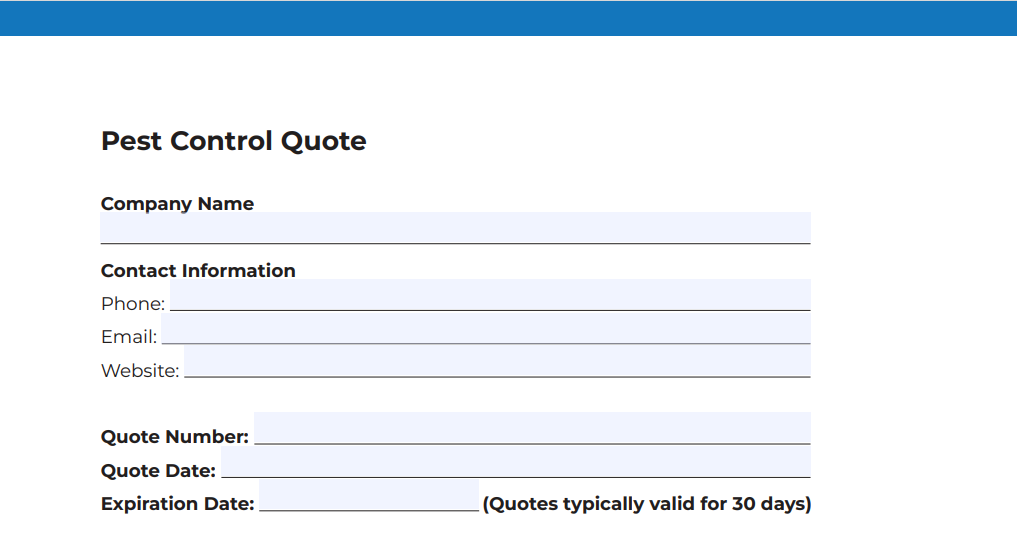Select the Phone input field

490,295
